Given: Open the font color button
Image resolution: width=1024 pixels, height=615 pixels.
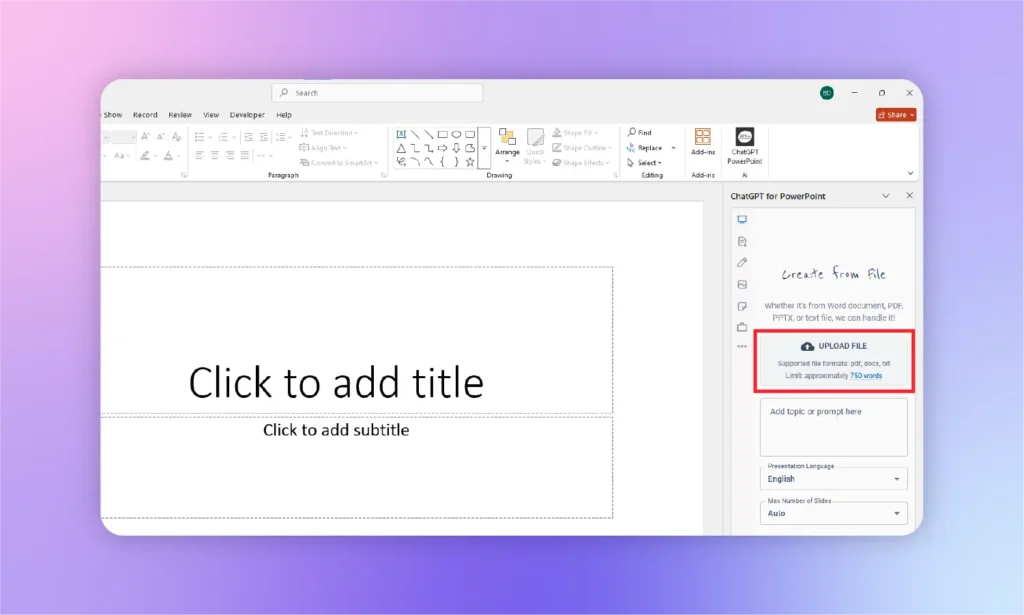Looking at the screenshot, I should coord(168,155).
